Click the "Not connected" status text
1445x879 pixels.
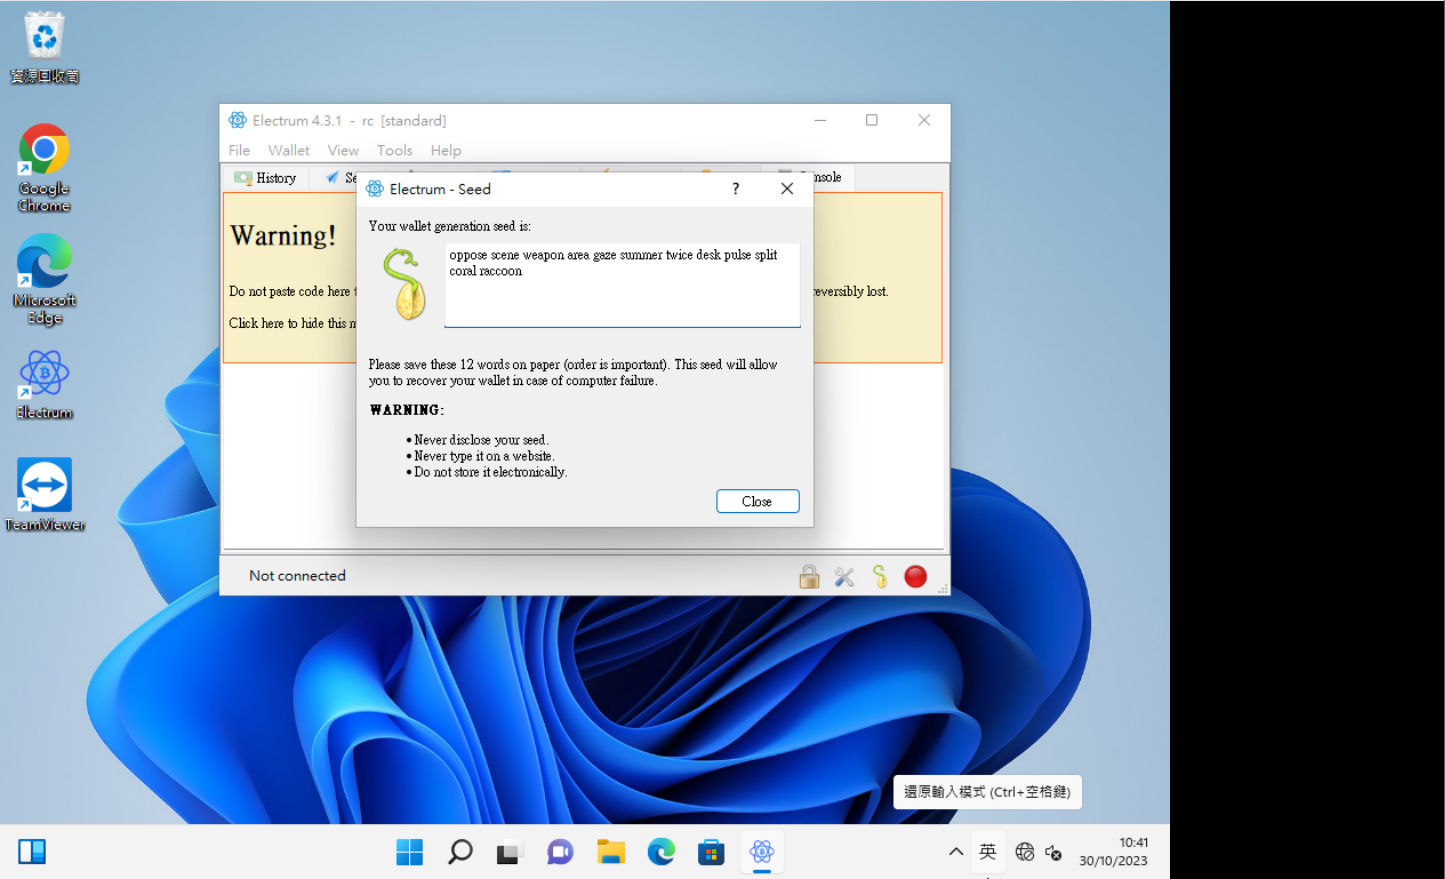point(297,576)
